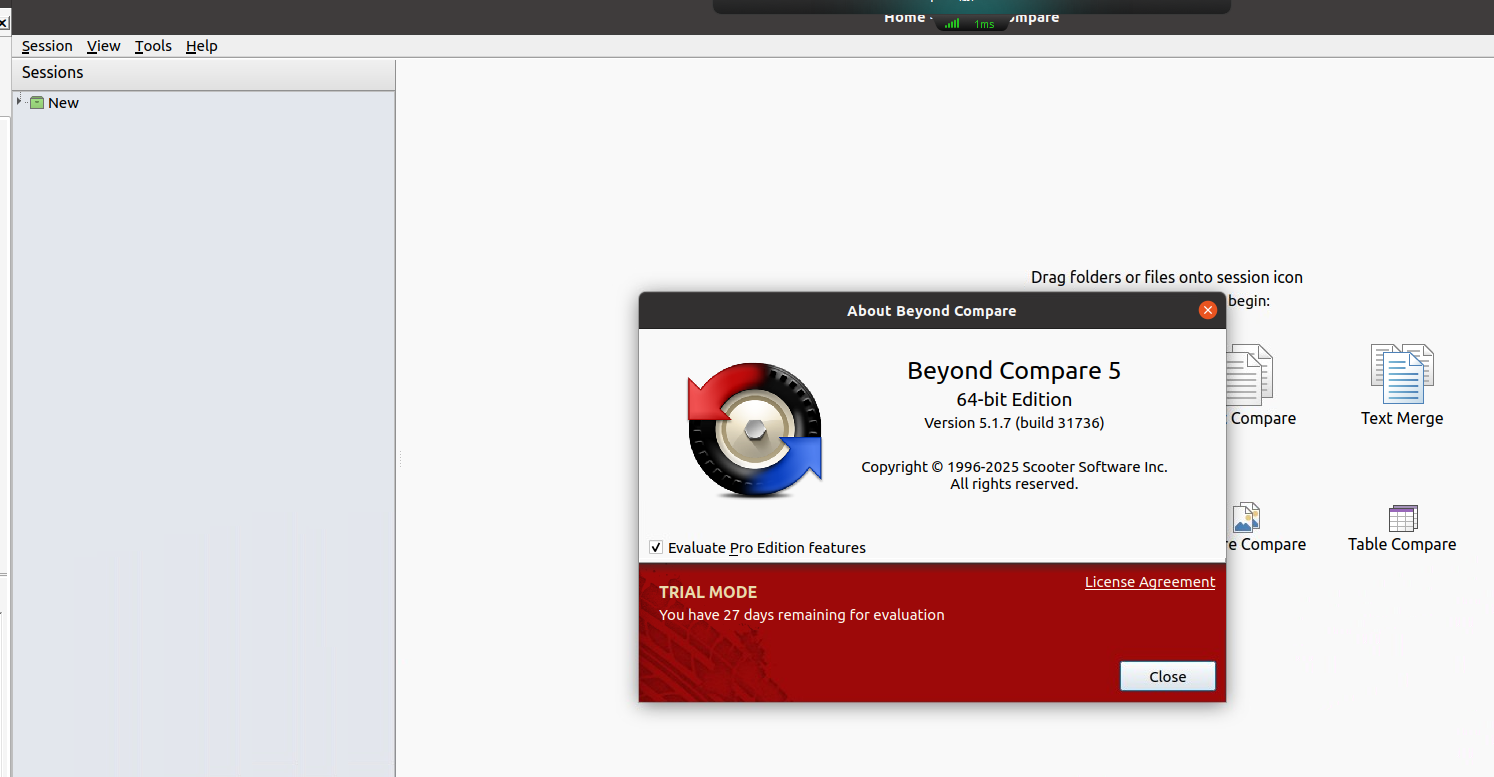Viewport: 1494px width, 777px height.
Task: Open the View menu
Action: [103, 46]
